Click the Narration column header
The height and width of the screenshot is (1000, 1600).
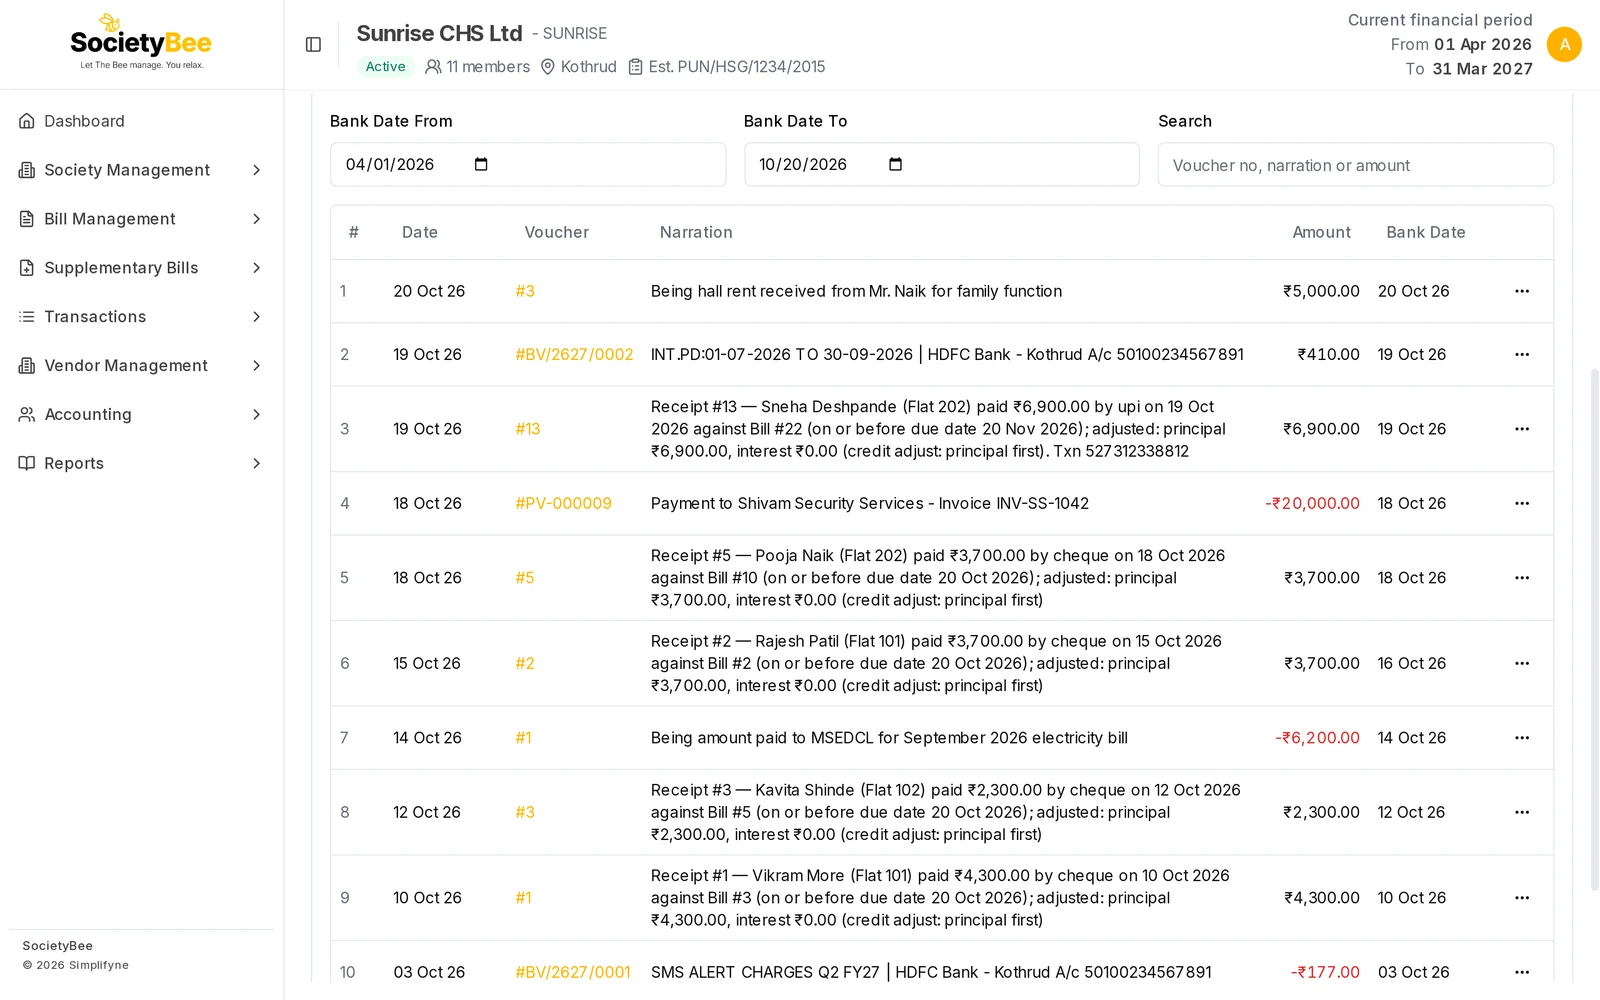(x=696, y=232)
